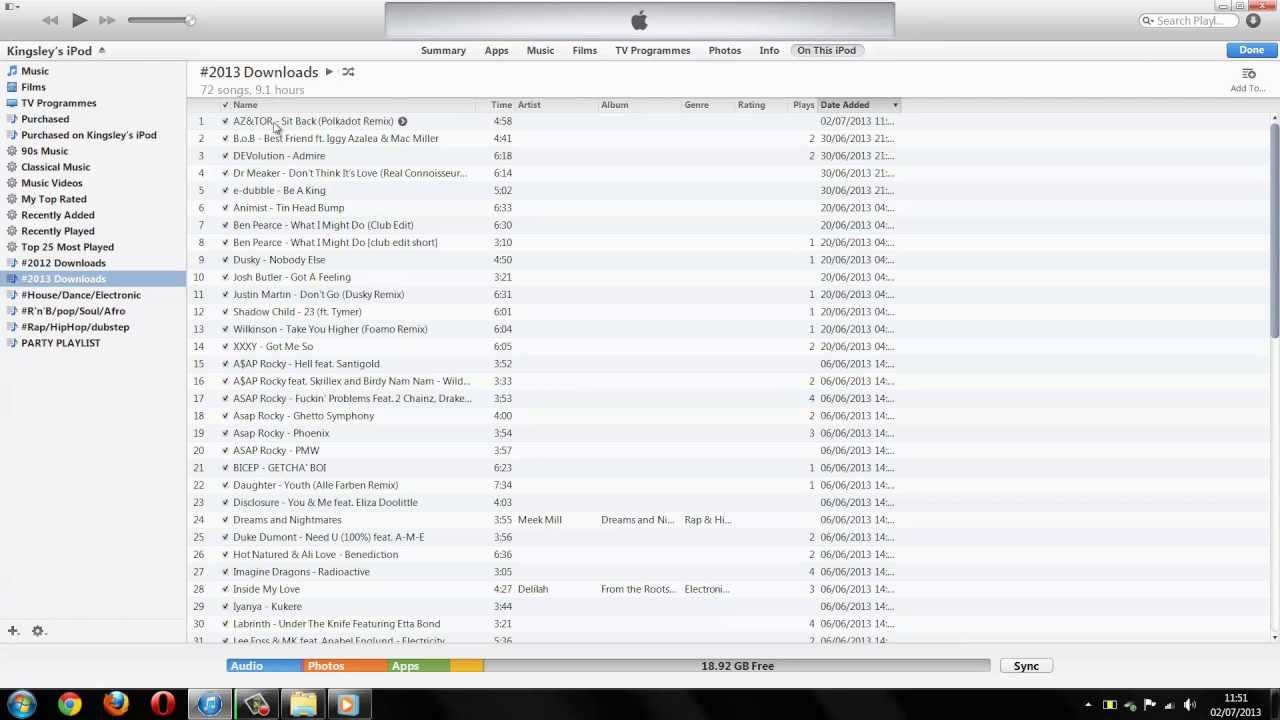
Task: Click the Search Playlist field
Action: (1190, 20)
